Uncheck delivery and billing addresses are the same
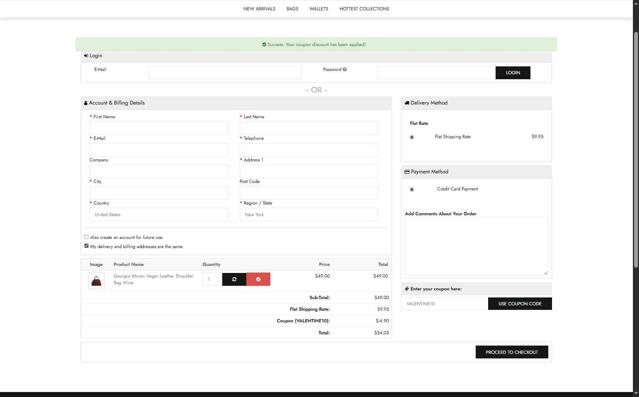639x397 pixels. click(x=86, y=246)
